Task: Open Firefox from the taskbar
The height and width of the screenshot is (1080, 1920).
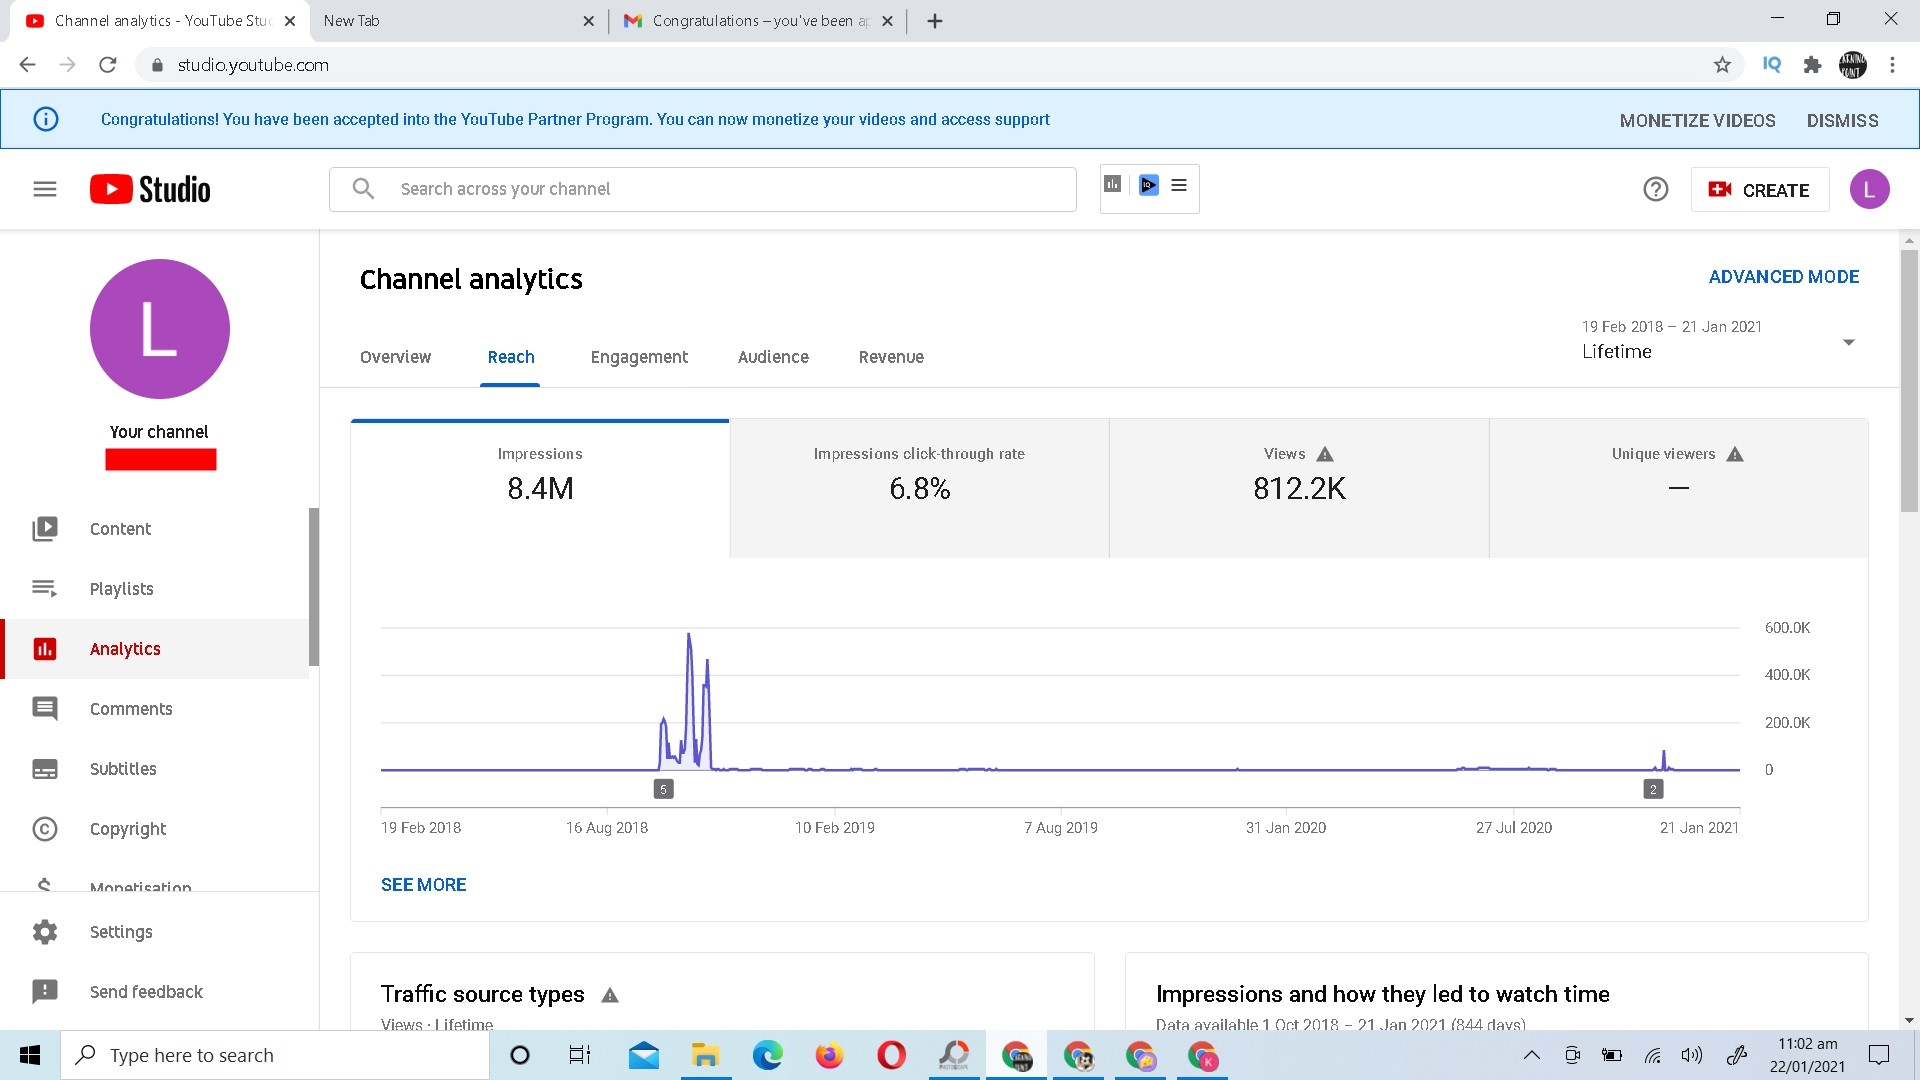Action: (x=829, y=1055)
